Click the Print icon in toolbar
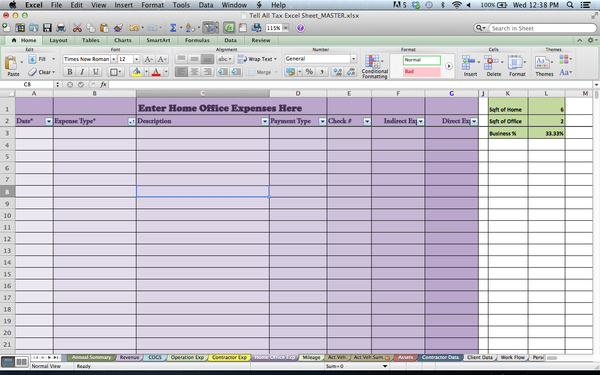Screen dimensions: 600x375 pos(61,28)
